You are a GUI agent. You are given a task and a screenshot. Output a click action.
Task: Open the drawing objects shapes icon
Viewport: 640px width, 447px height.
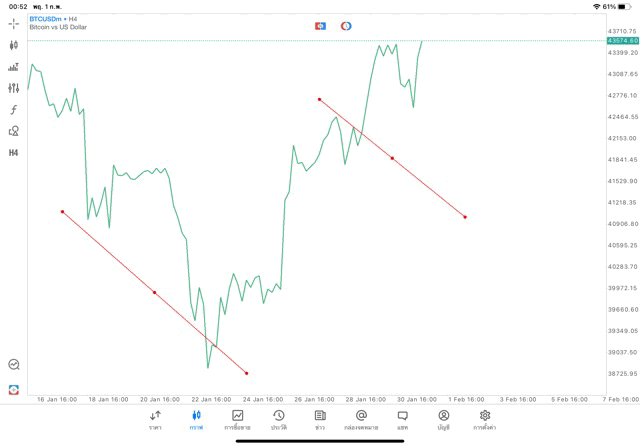tap(14, 131)
